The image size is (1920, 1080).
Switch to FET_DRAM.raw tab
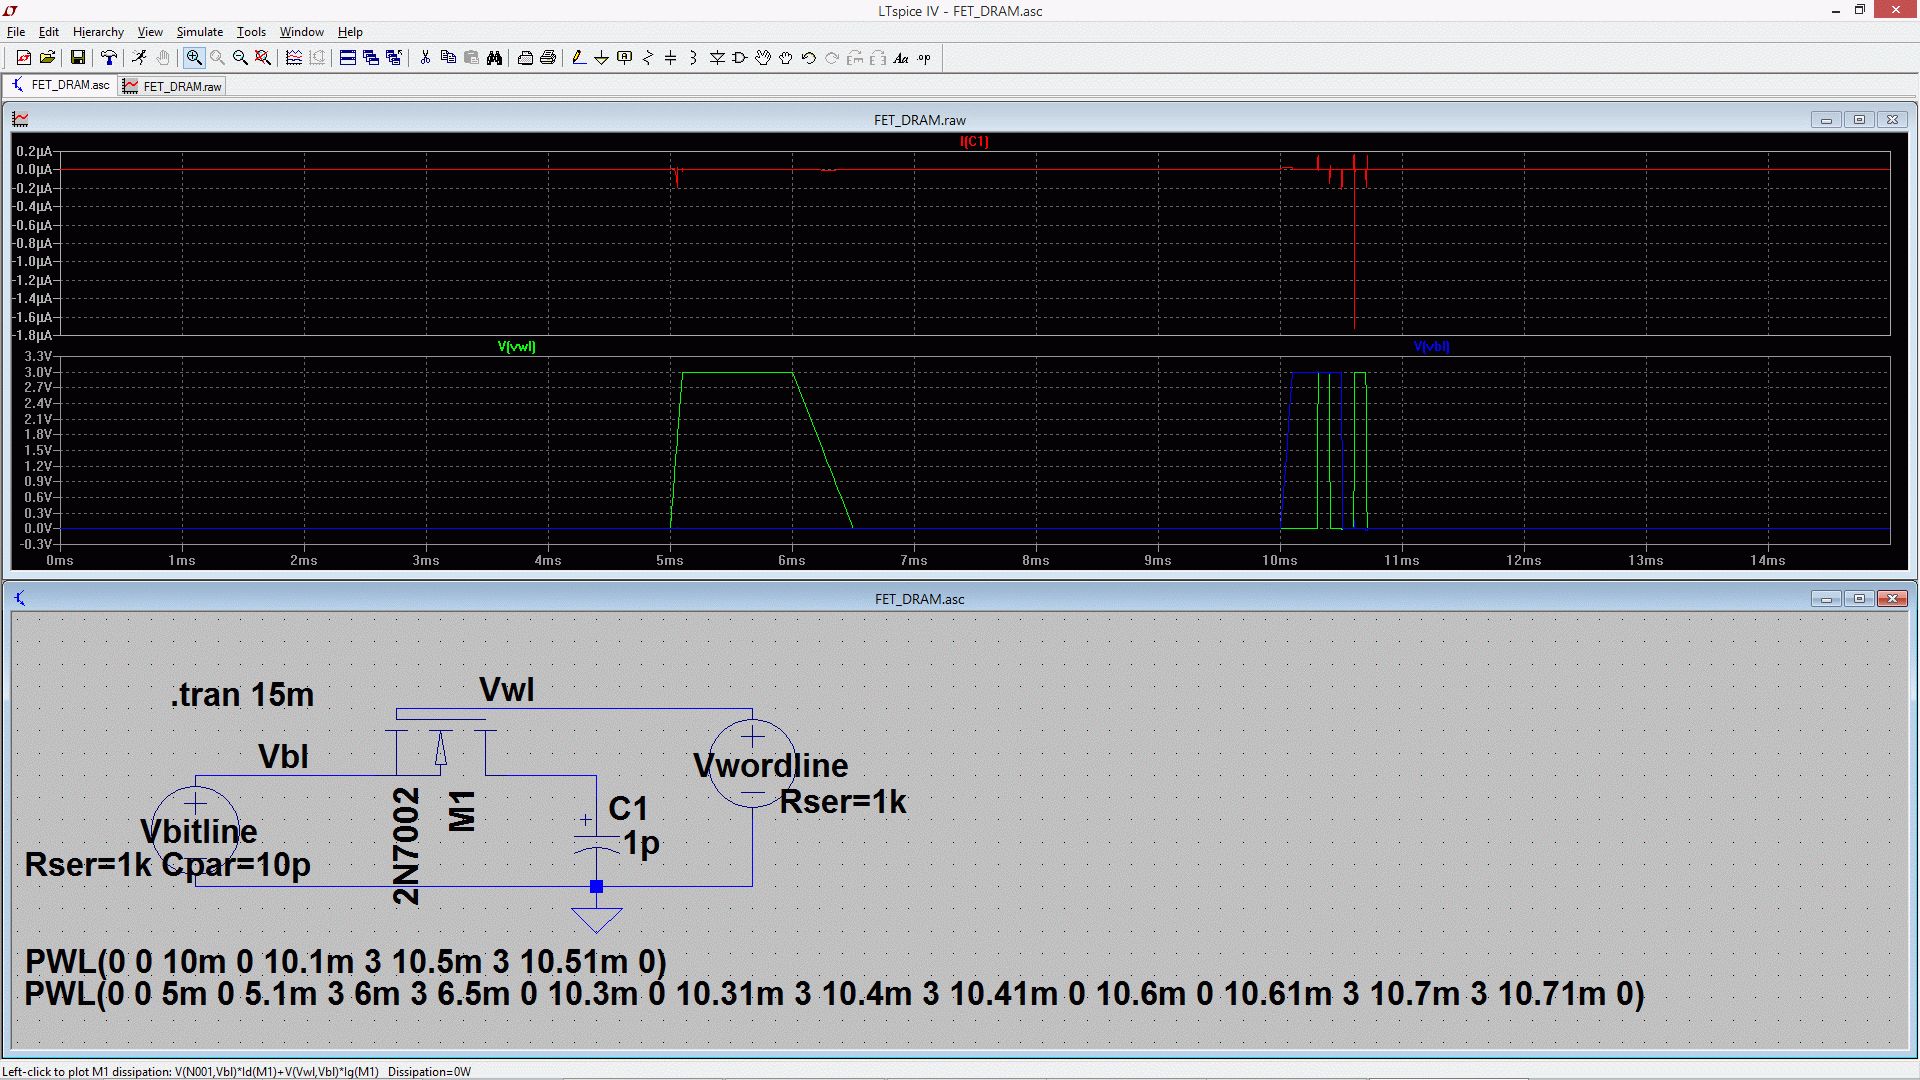point(173,86)
